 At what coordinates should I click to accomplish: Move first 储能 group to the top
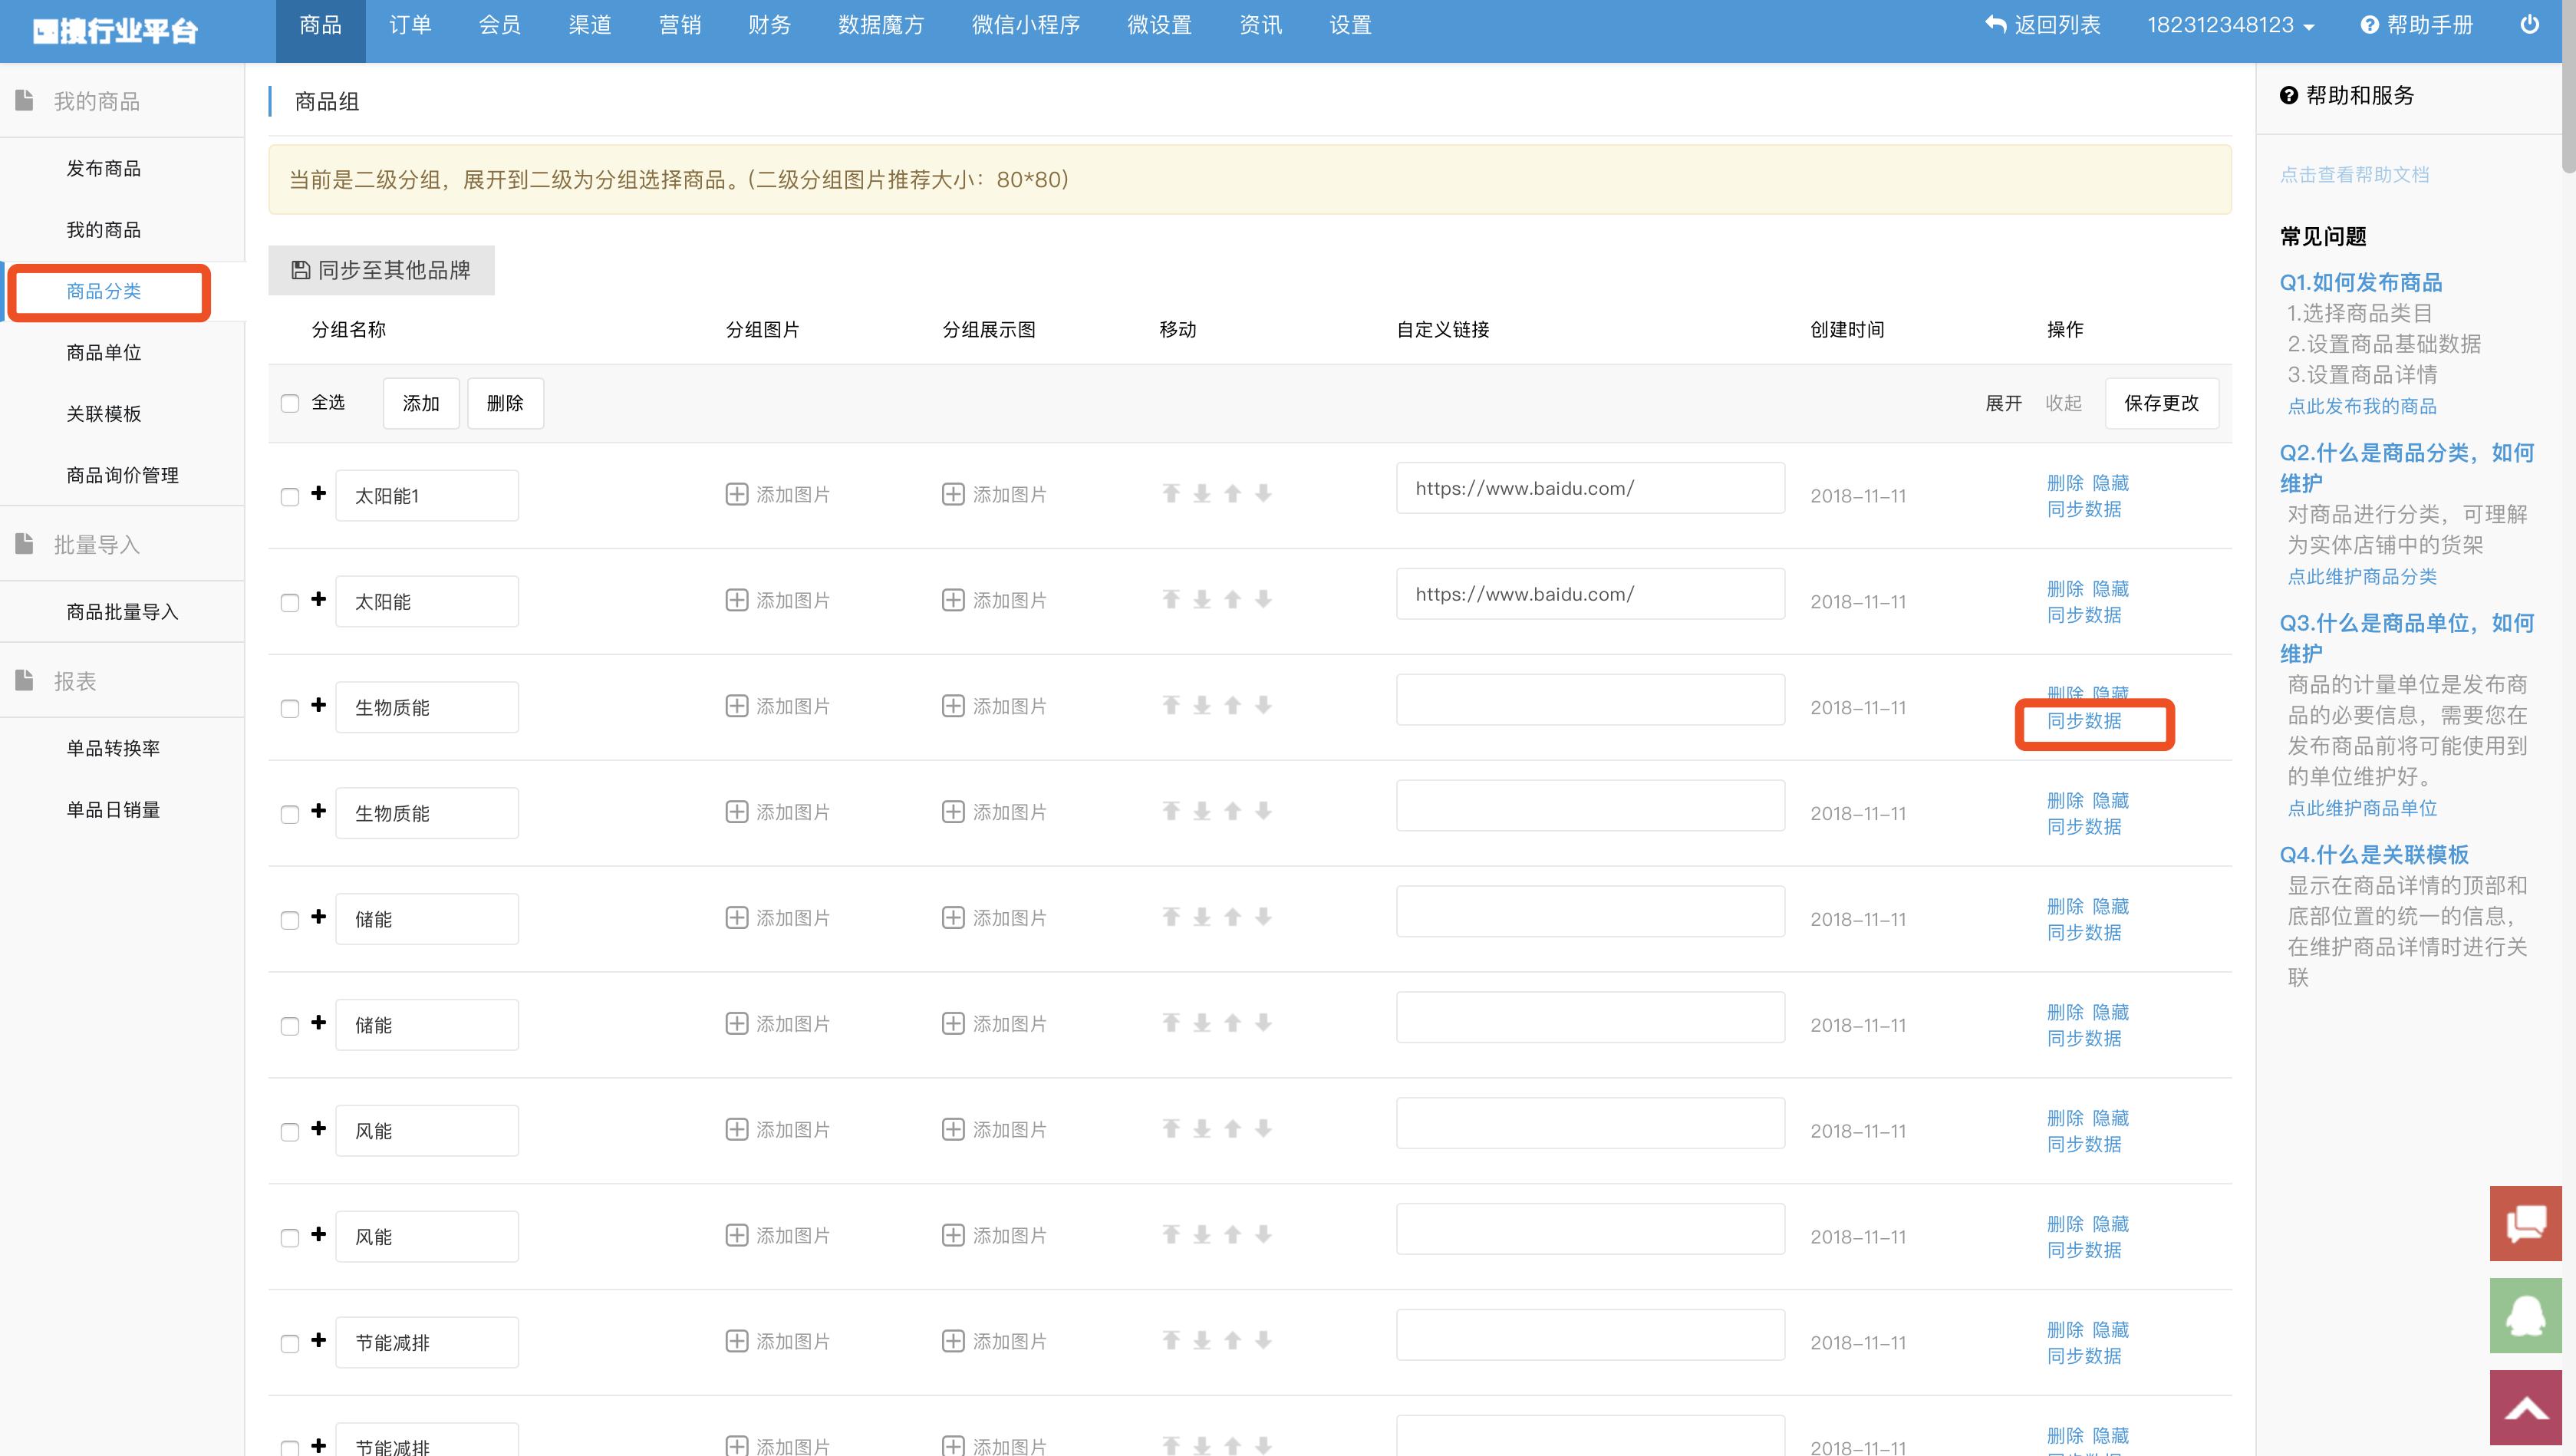(x=1171, y=917)
